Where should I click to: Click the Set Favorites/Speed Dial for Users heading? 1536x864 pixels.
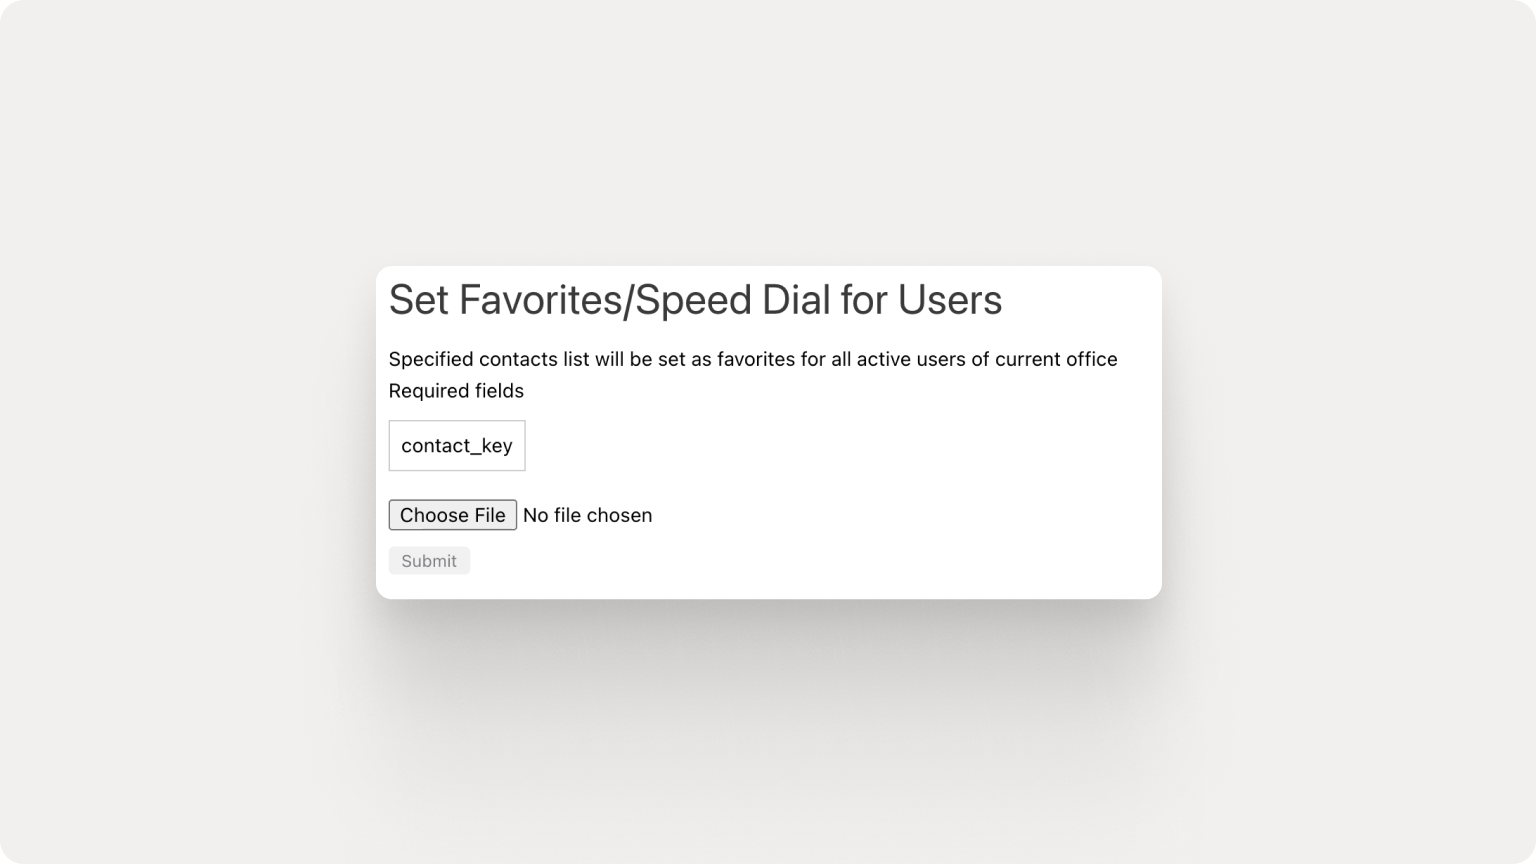(x=696, y=299)
